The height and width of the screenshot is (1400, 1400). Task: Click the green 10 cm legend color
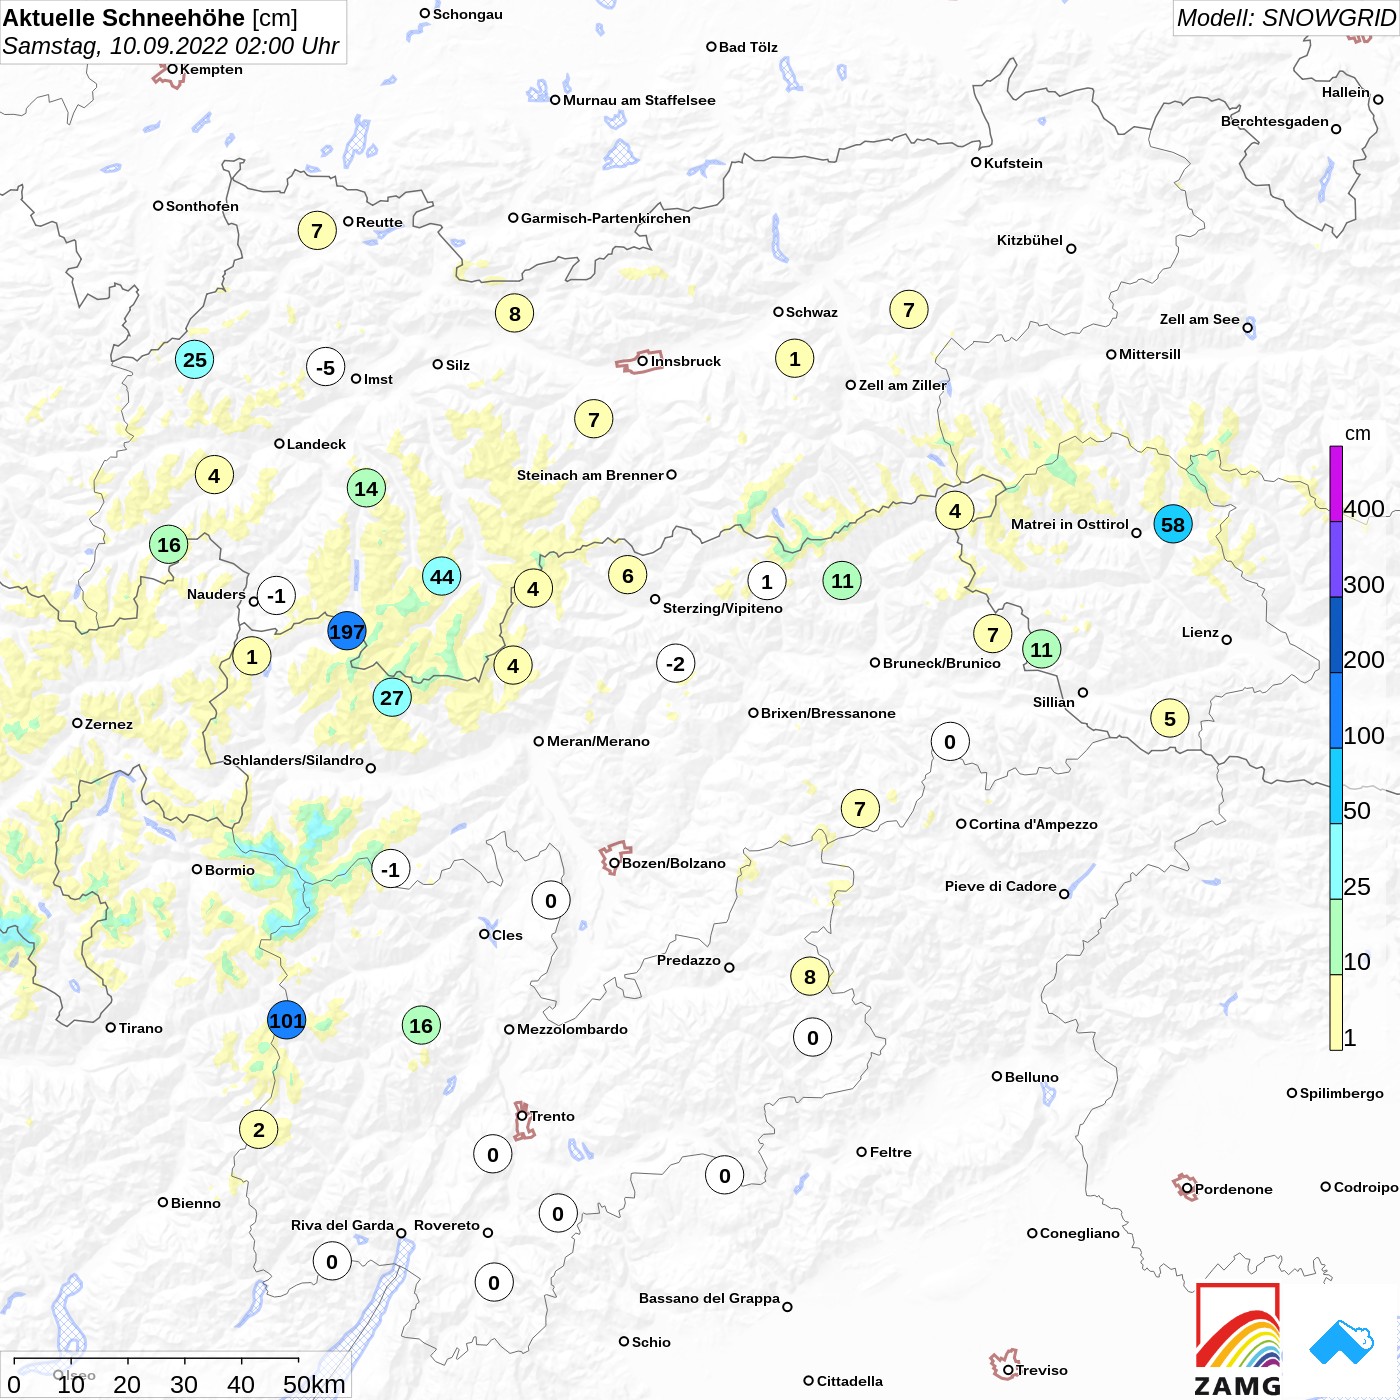pos(1336,937)
